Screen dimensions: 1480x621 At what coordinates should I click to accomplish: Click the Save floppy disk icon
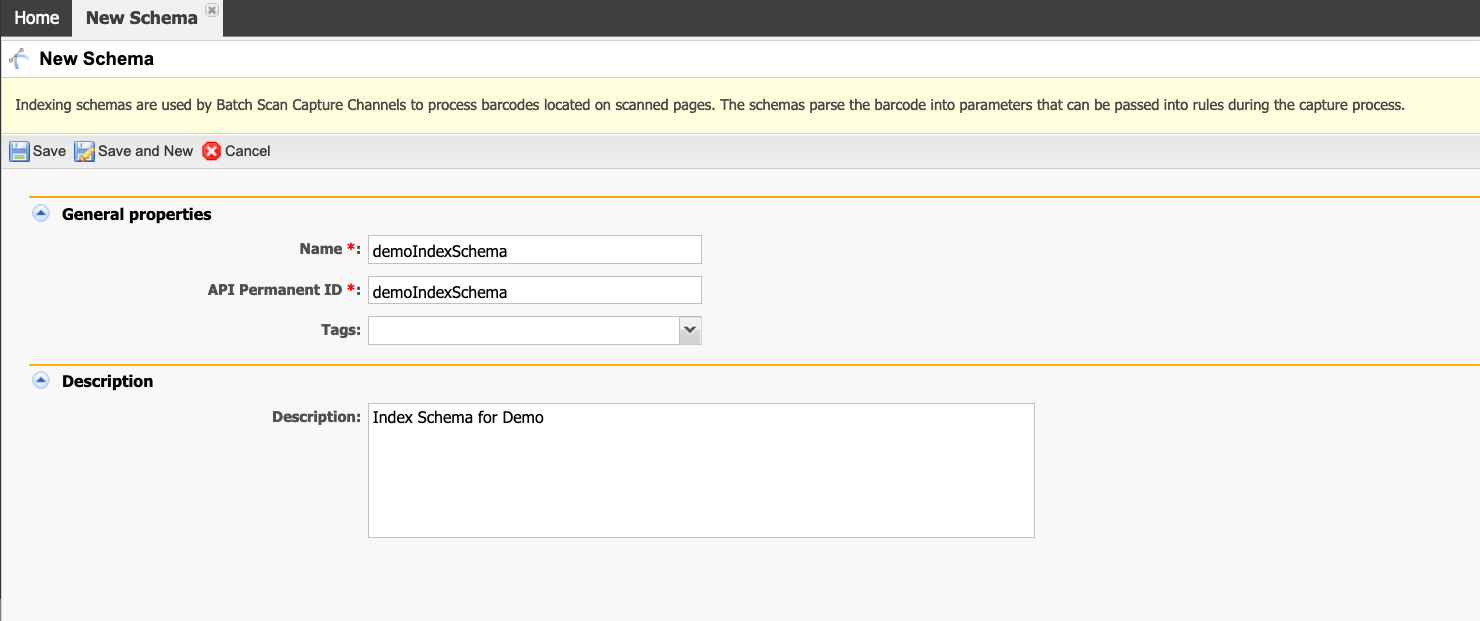coord(19,151)
